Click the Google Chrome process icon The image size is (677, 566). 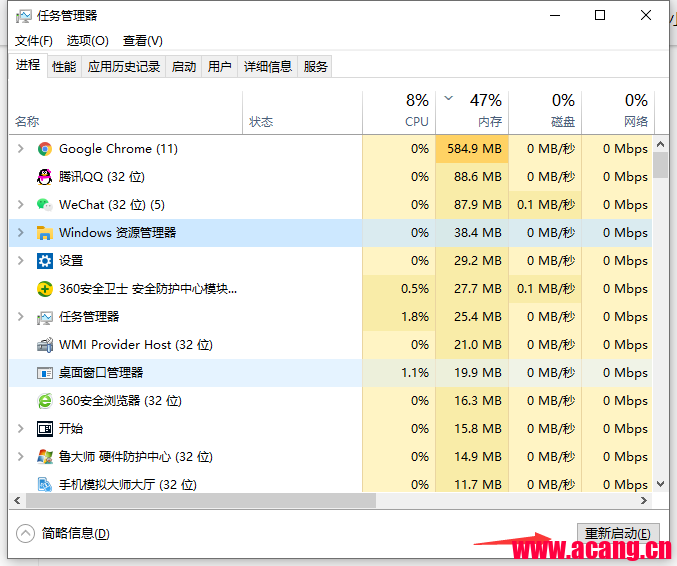[x=44, y=149]
